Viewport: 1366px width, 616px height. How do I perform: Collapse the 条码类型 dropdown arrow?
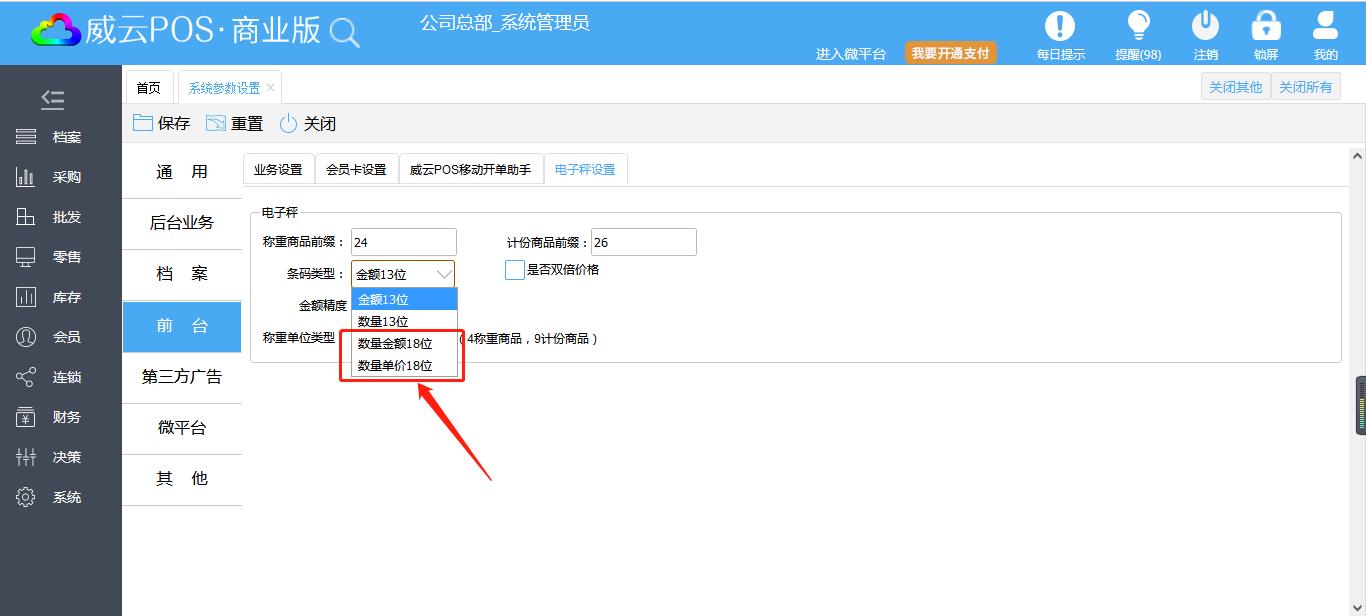[444, 274]
